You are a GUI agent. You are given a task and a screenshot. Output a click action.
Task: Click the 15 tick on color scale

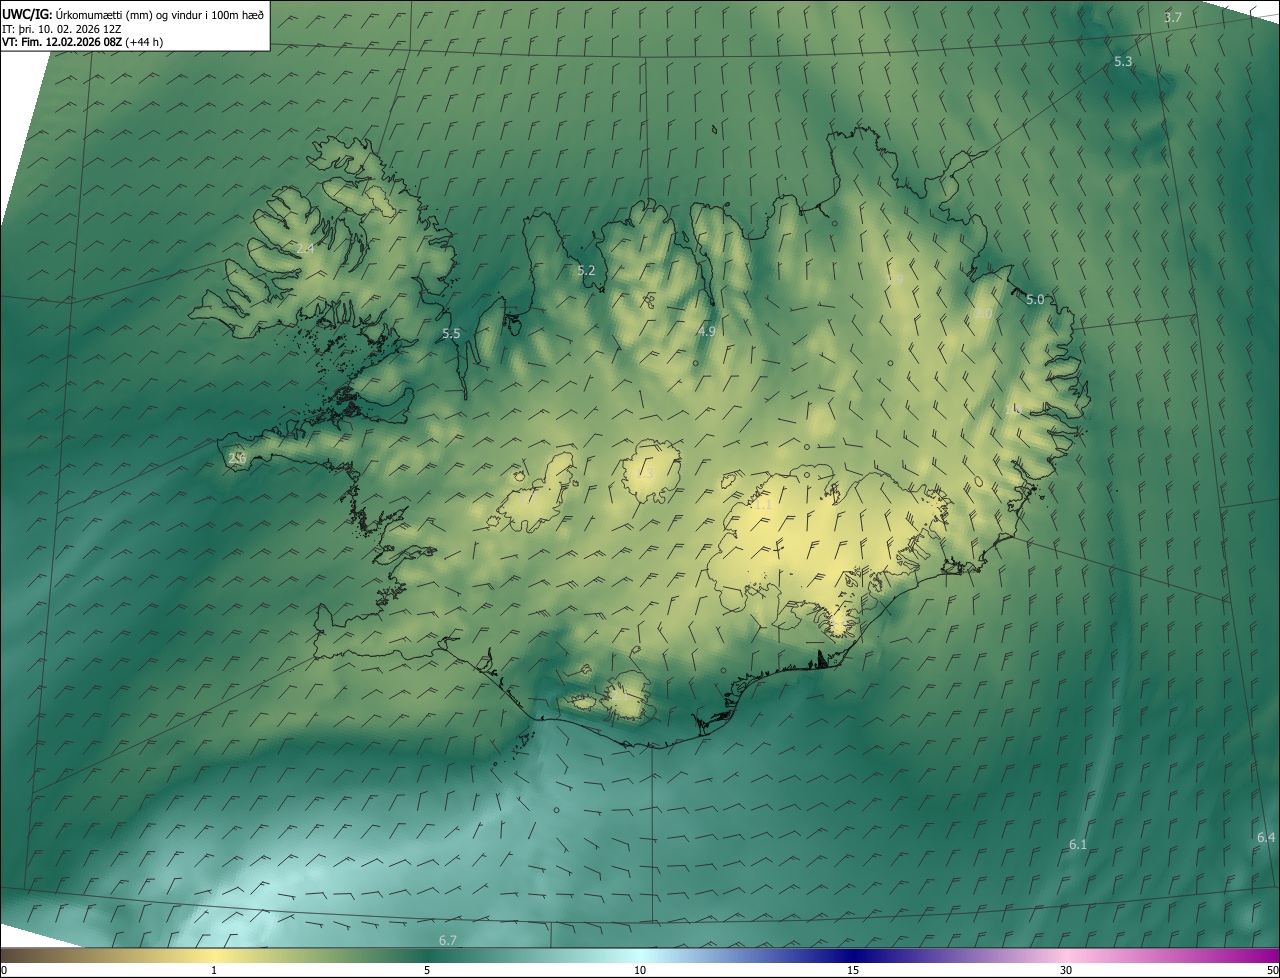853,970
